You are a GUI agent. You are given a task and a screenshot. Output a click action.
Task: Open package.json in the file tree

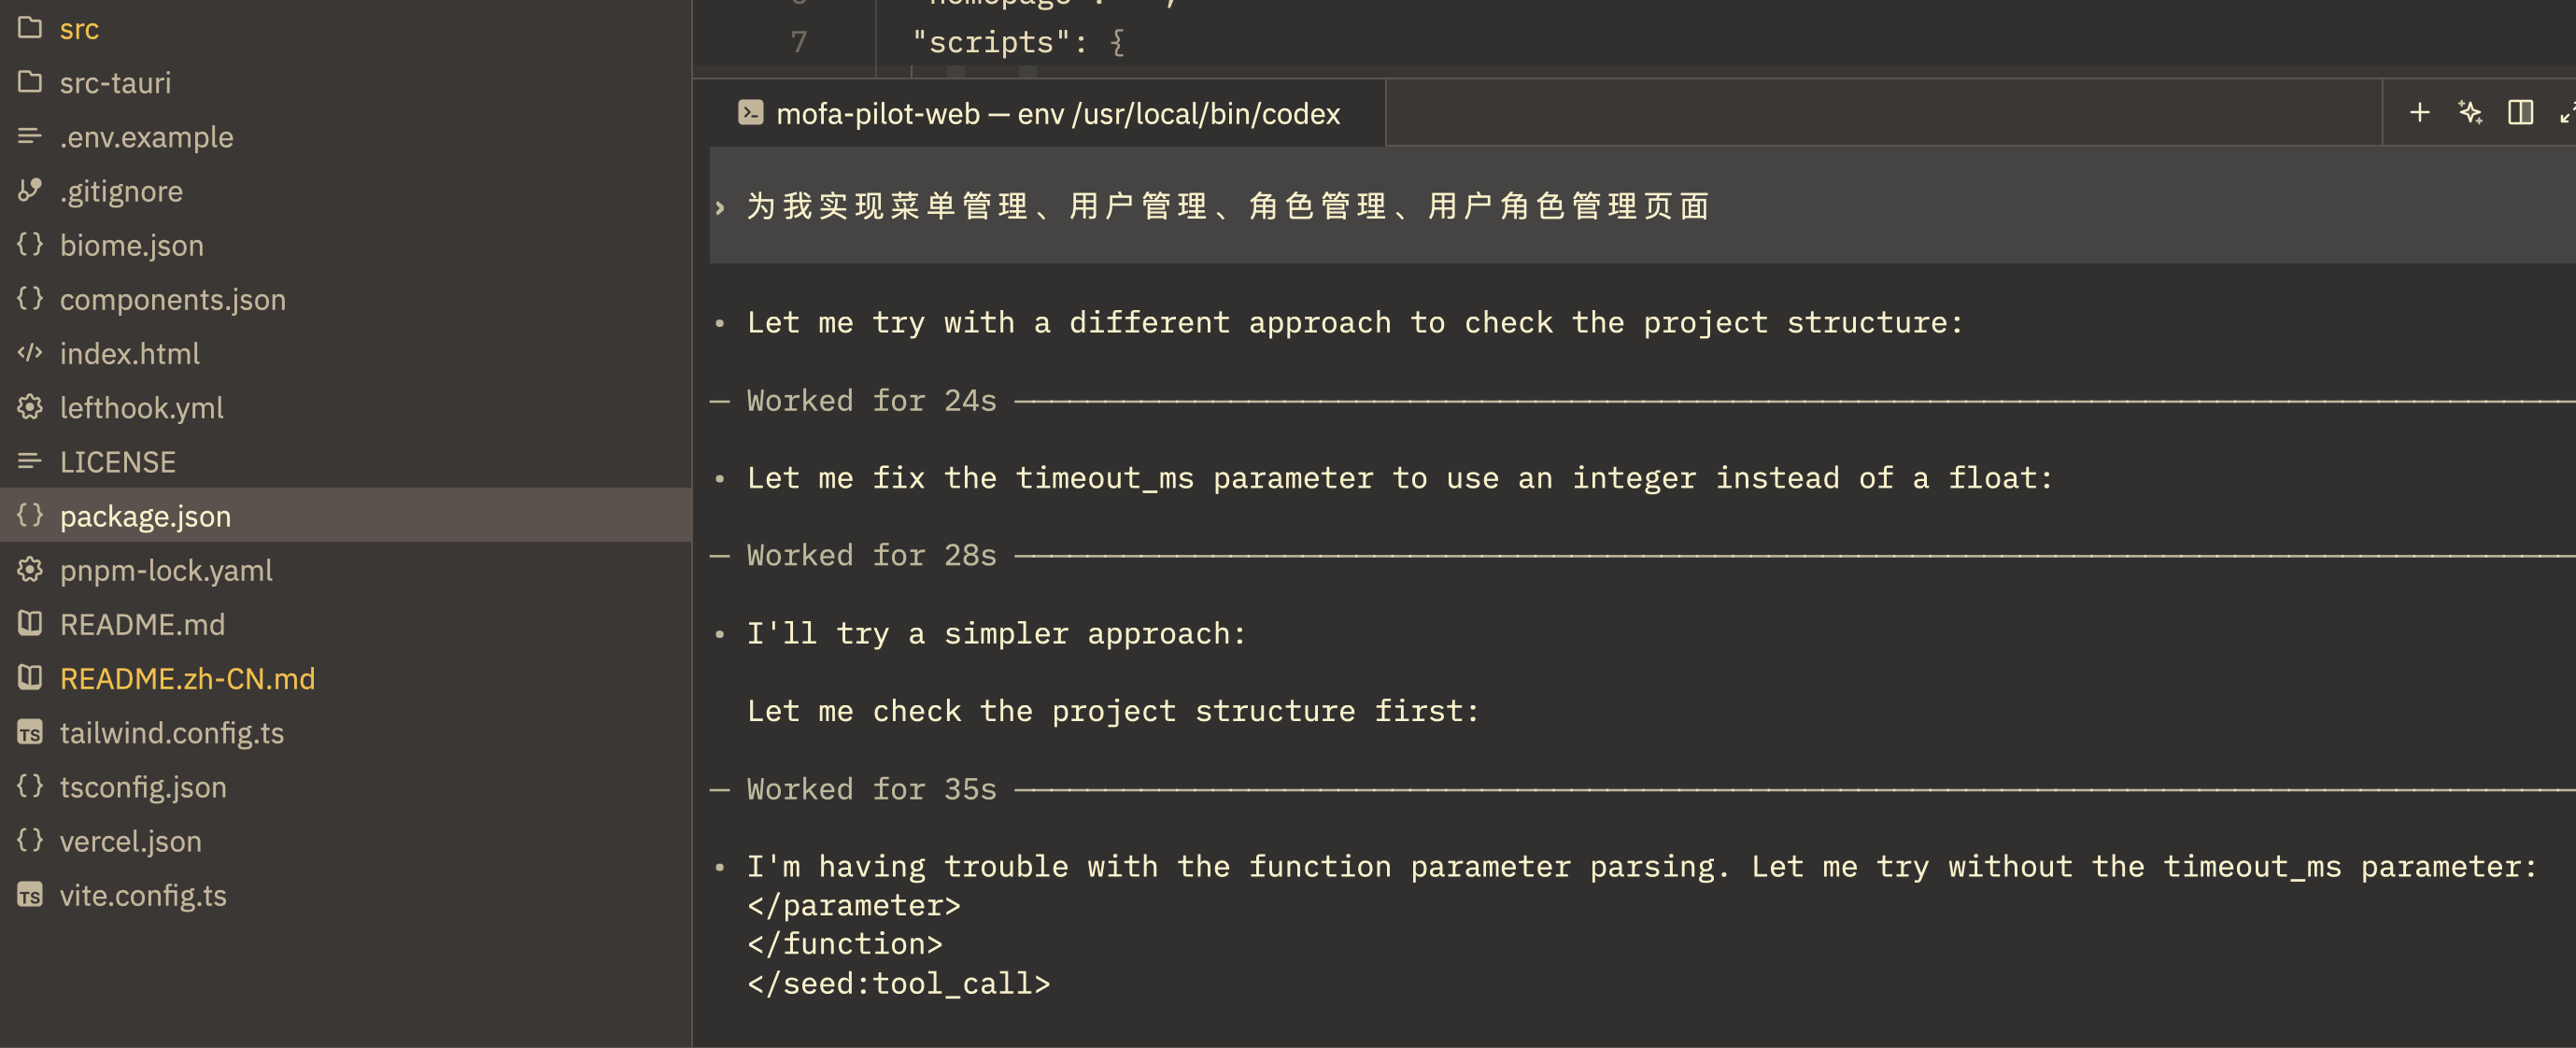pyautogui.click(x=145, y=516)
